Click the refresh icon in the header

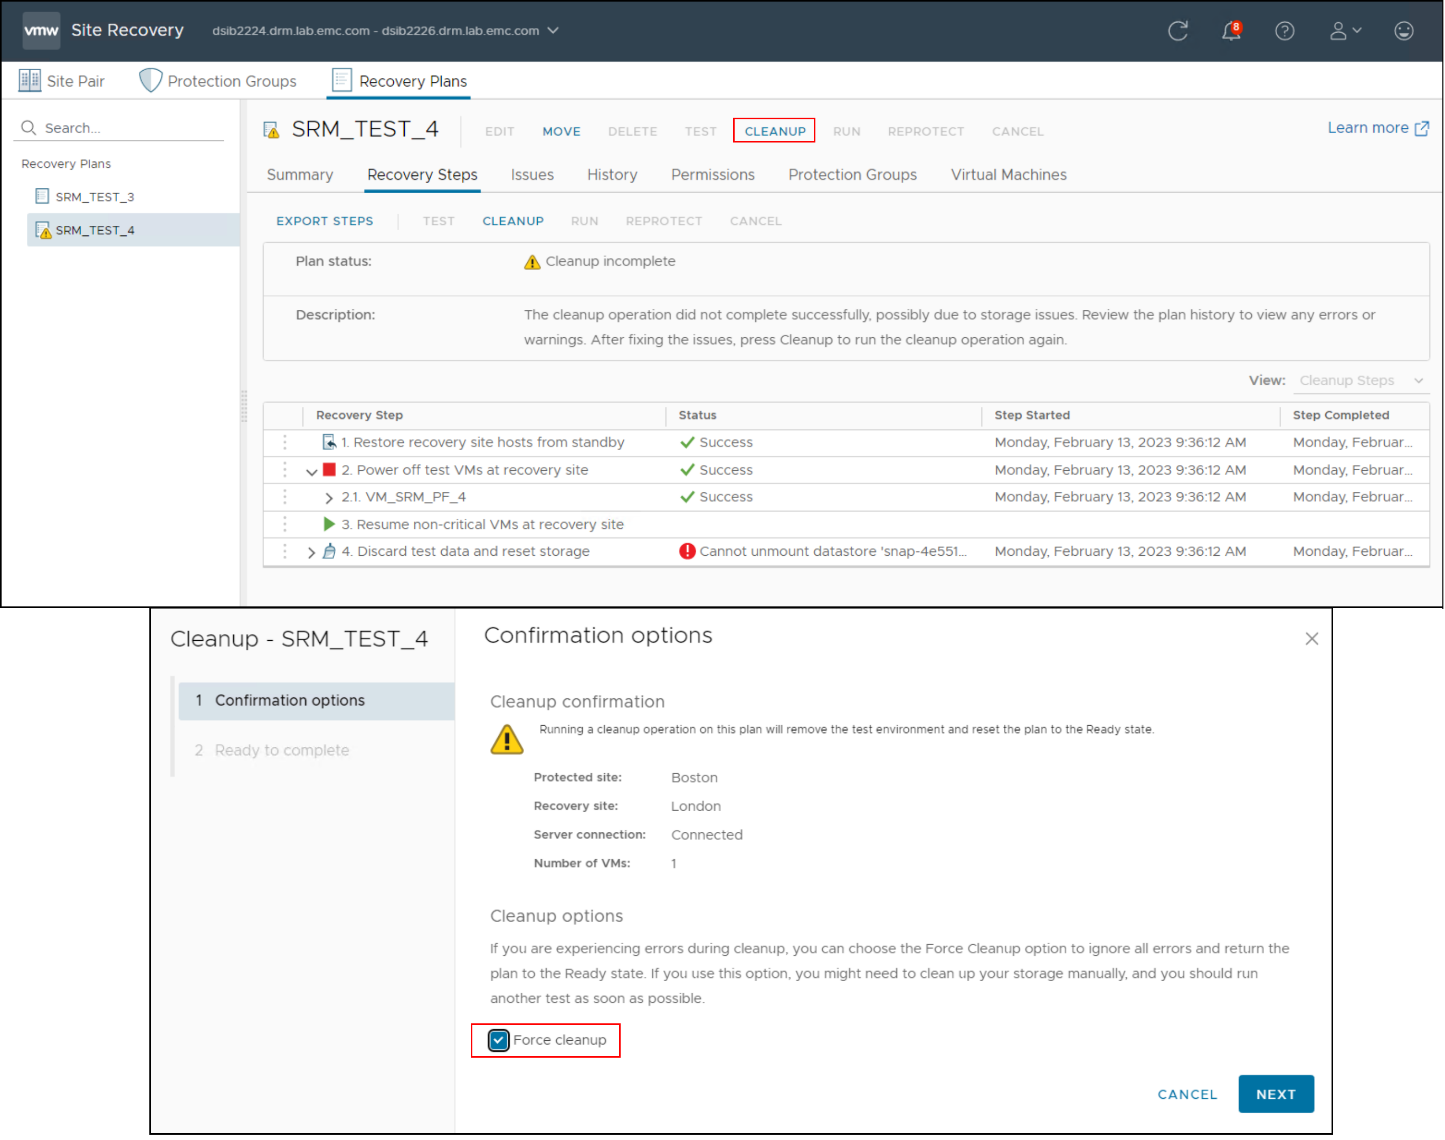coord(1178,31)
